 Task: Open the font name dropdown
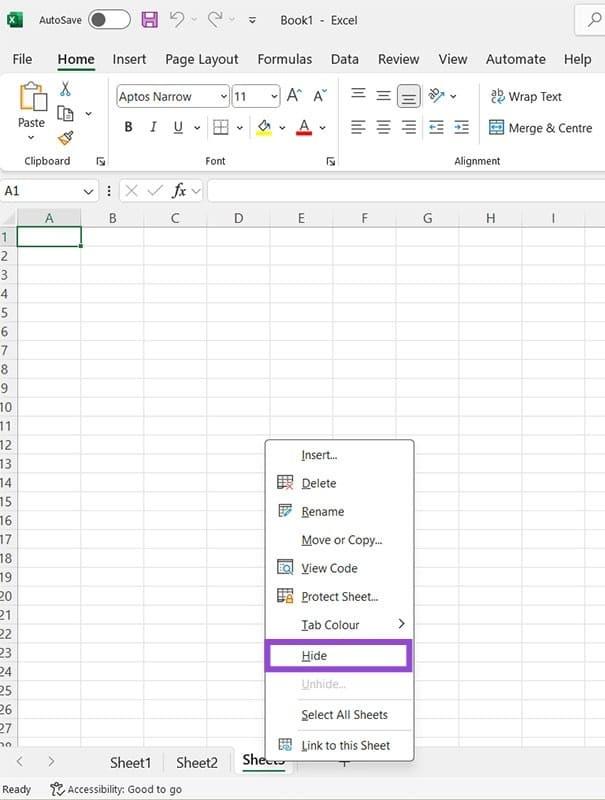(x=223, y=97)
